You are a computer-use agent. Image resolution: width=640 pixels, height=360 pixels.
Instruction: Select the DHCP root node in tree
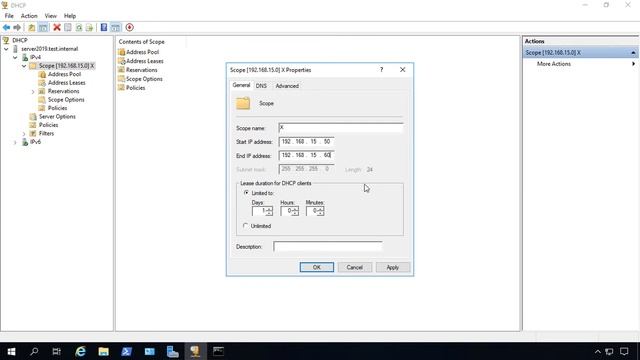[20, 40]
